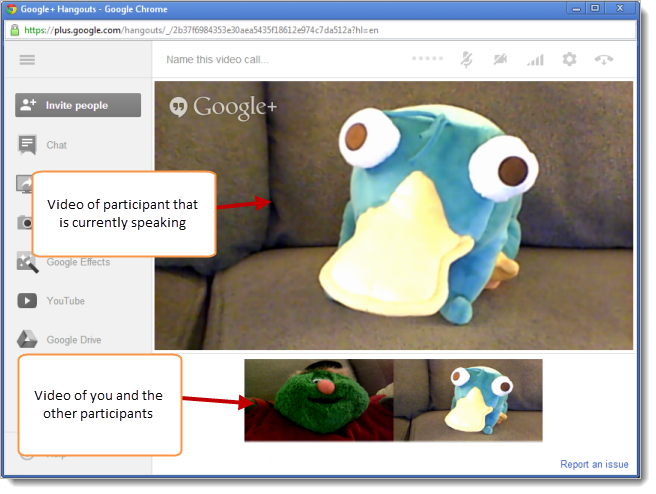The width and height of the screenshot is (656, 494).
Task: Select the blue platypus participant thumbnail
Action: 468,400
